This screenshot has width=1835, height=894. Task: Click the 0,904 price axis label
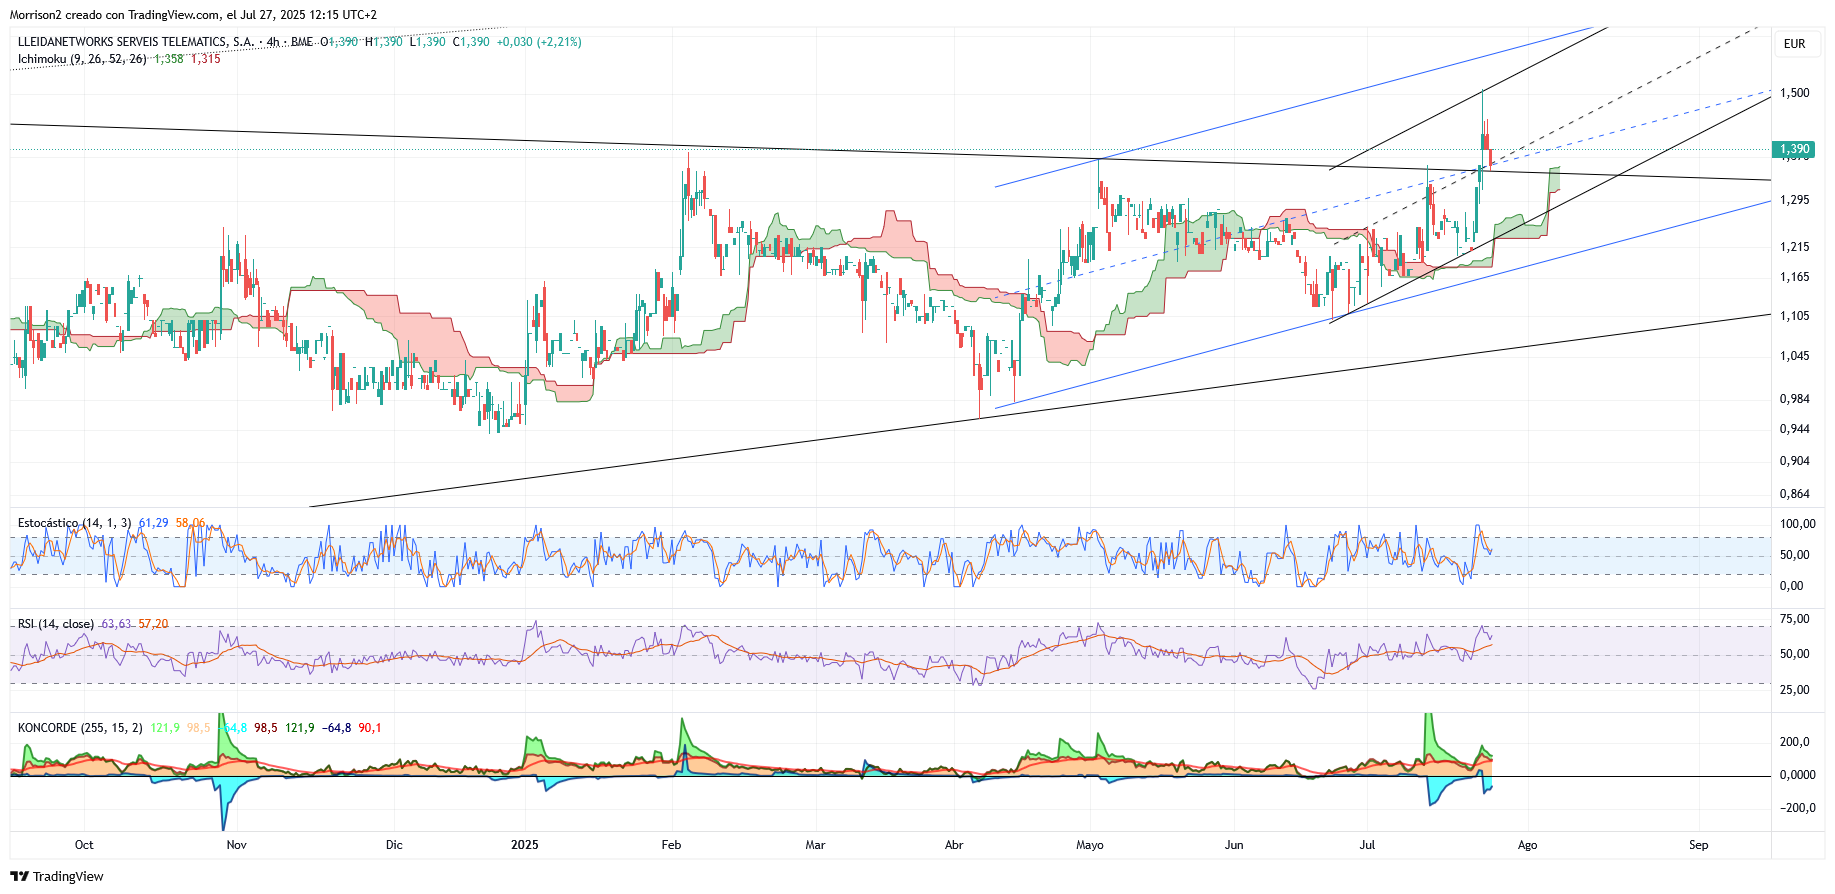[1795, 461]
